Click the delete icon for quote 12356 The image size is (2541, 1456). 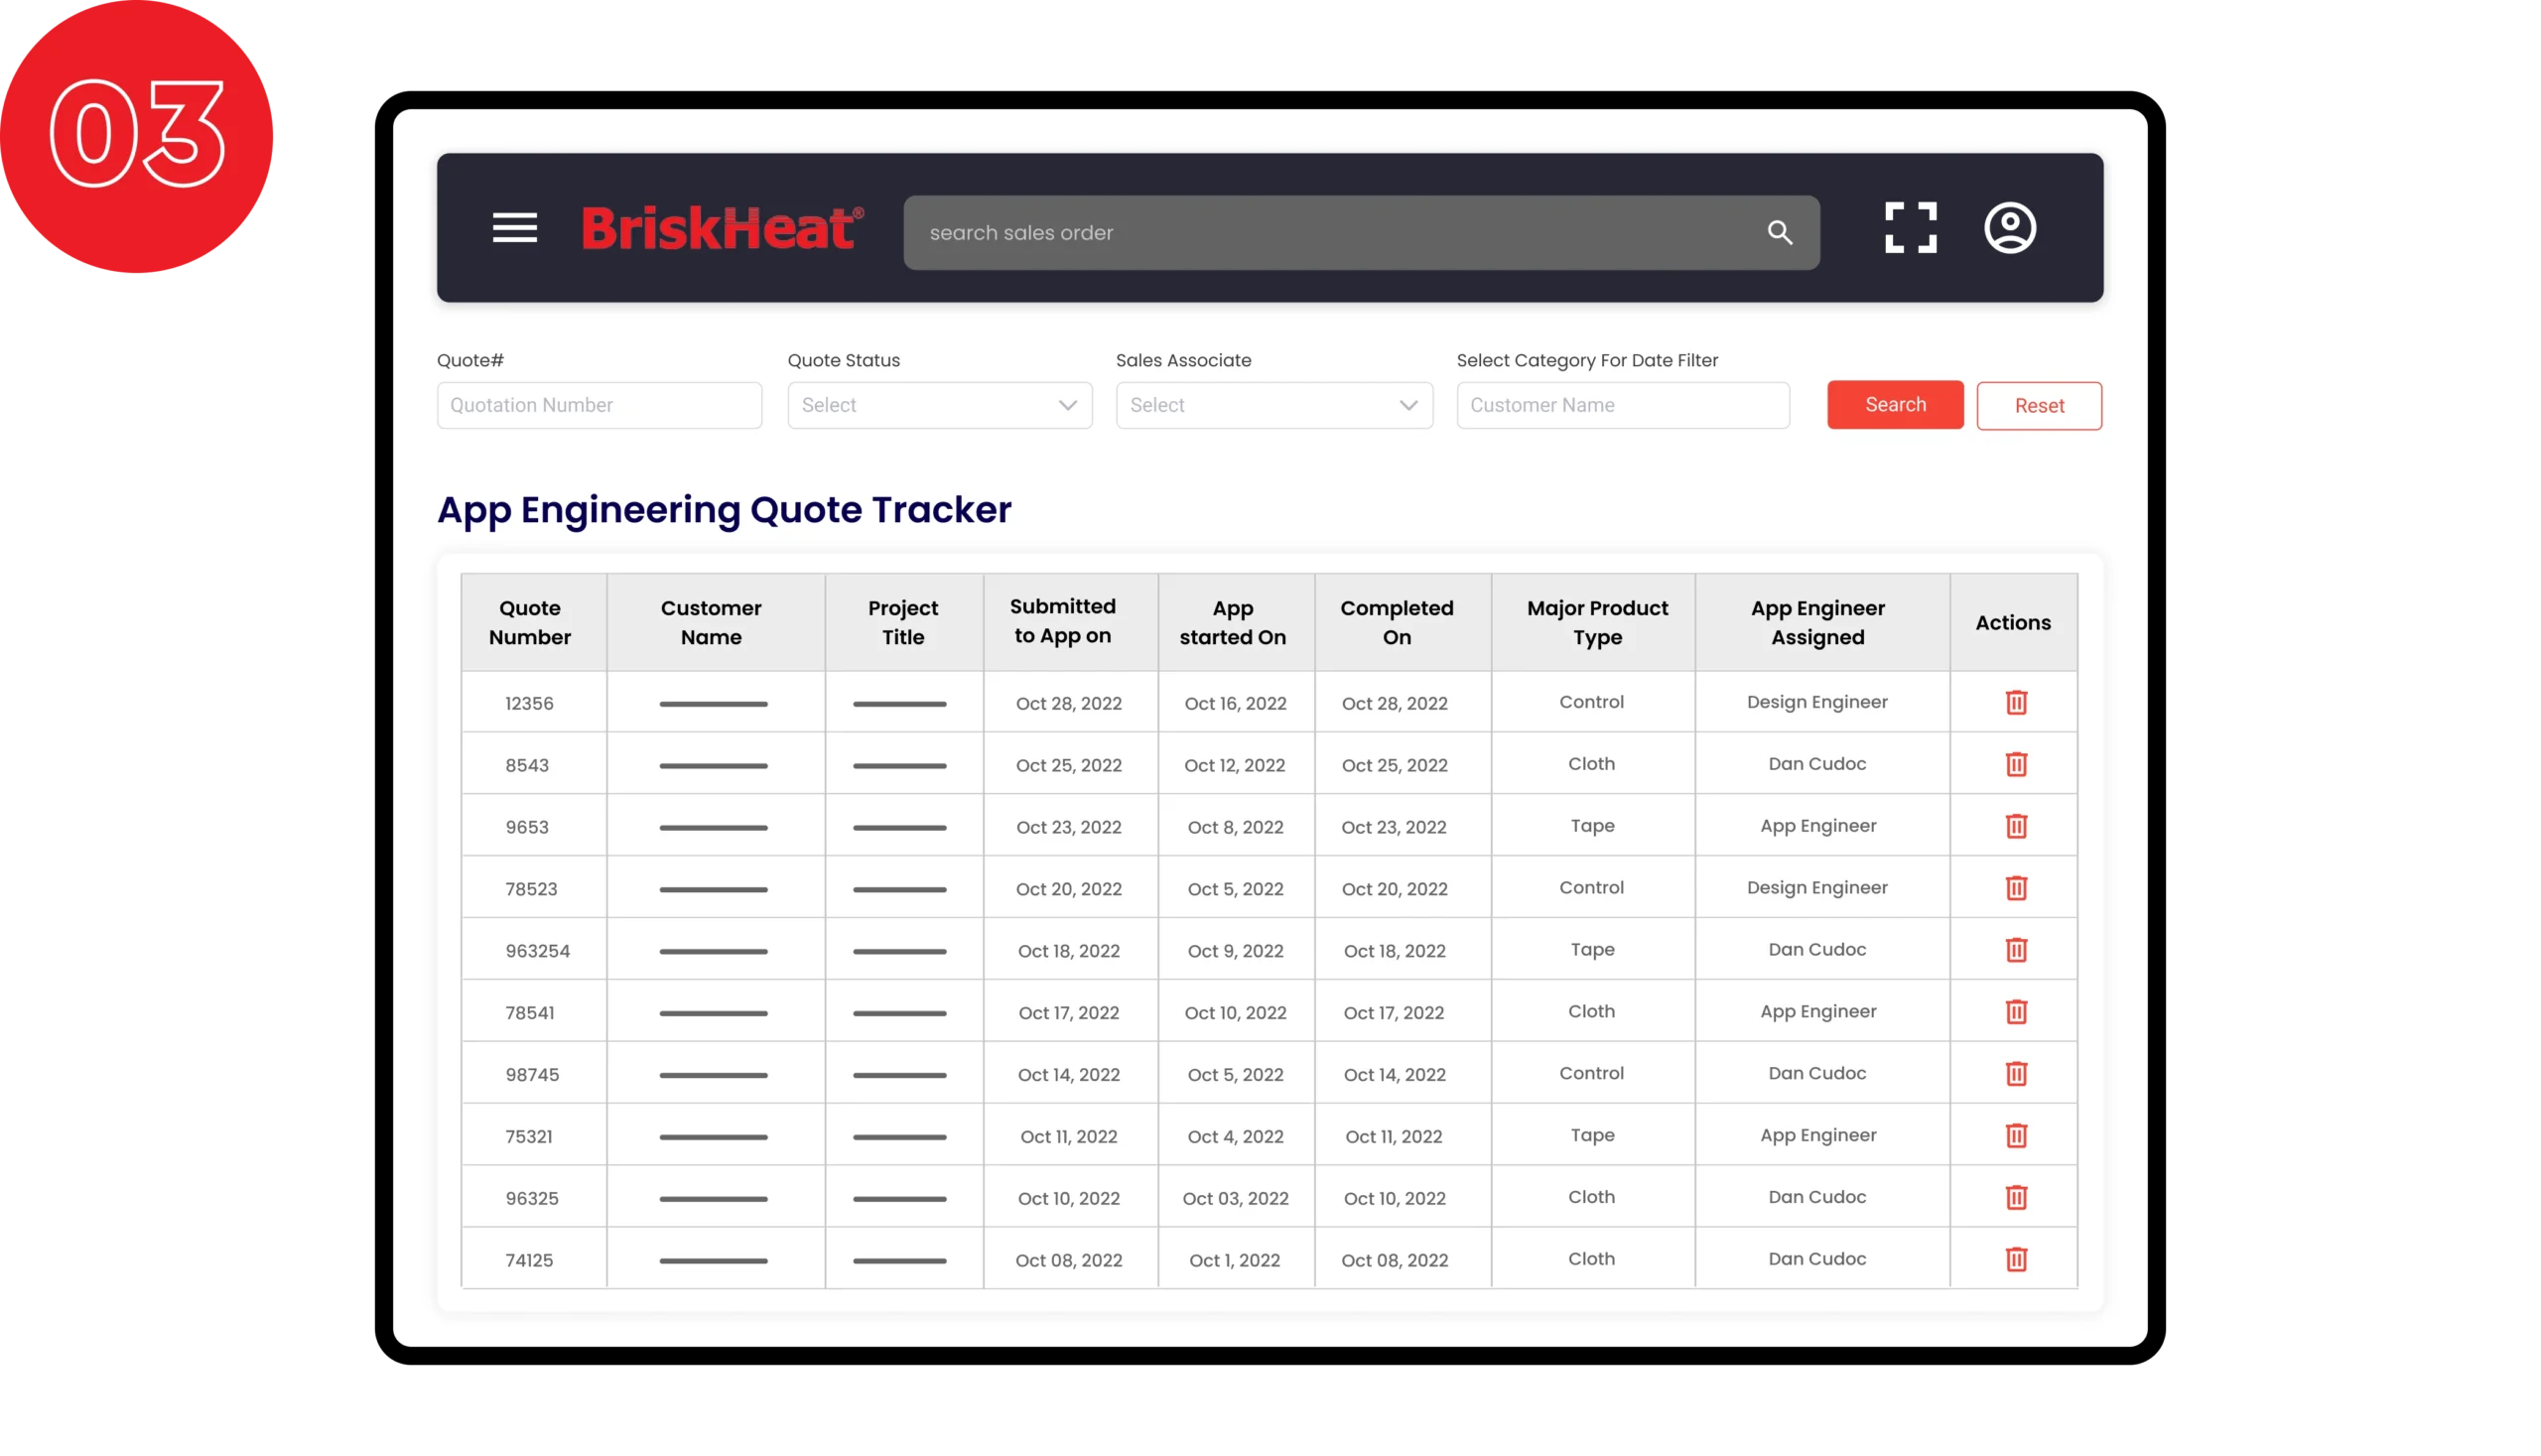[2016, 700]
